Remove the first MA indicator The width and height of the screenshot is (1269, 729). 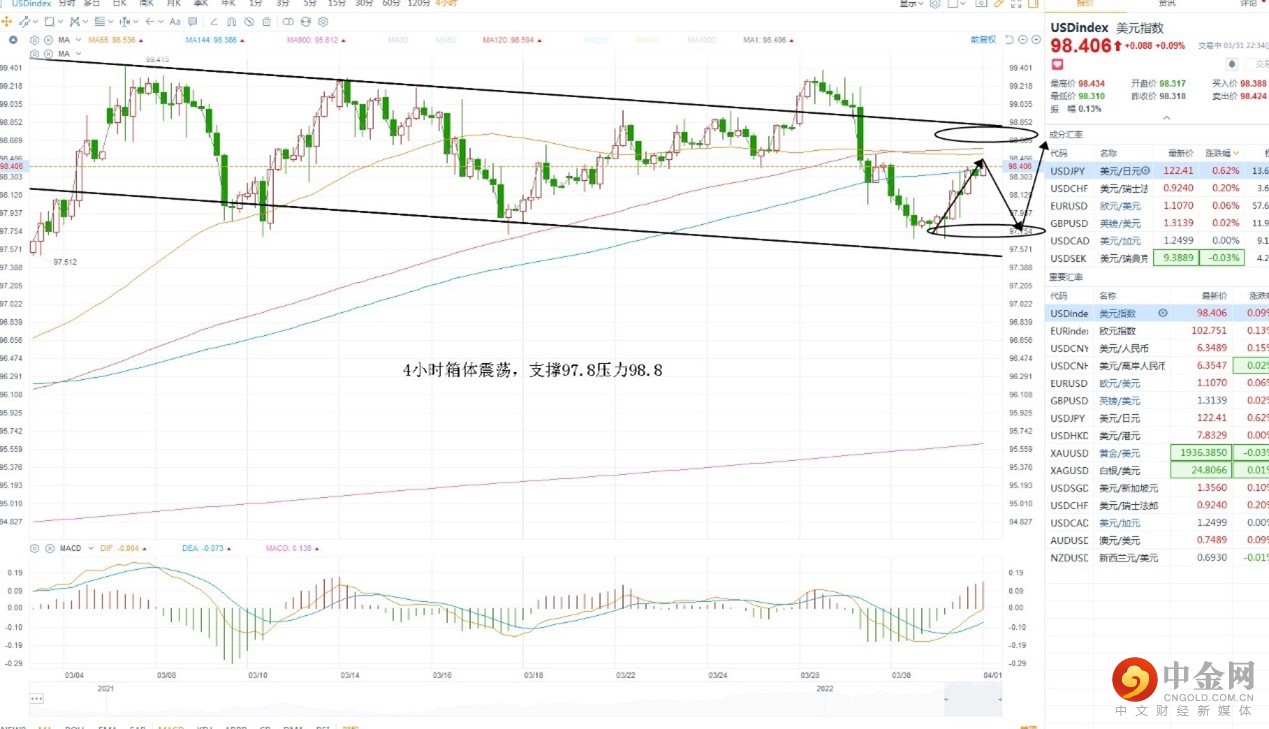(48, 40)
